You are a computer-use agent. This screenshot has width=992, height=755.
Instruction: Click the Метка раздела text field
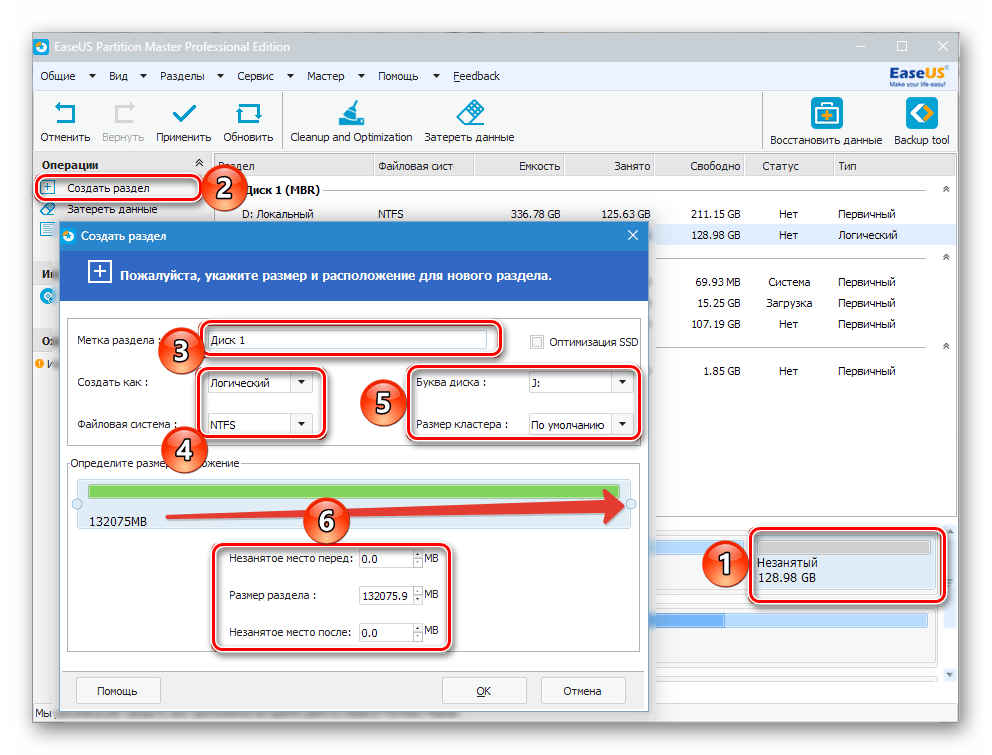pos(347,340)
